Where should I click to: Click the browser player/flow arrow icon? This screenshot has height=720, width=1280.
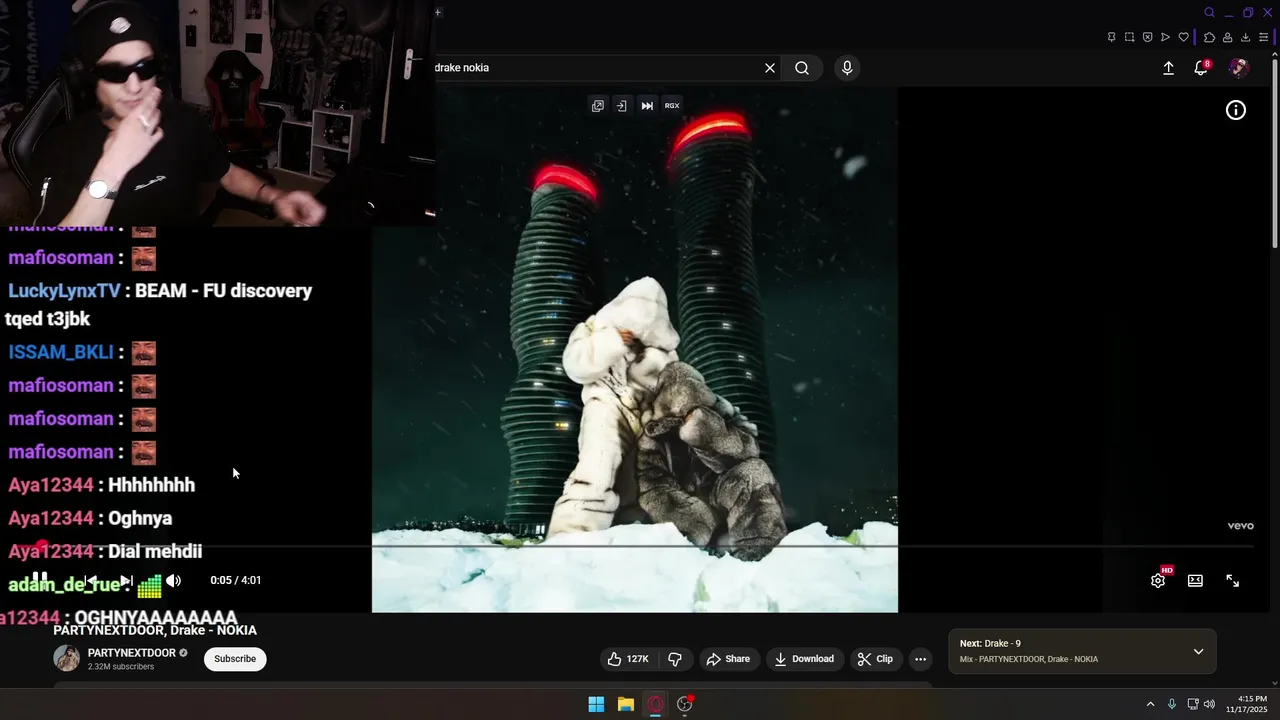[x=1165, y=38]
